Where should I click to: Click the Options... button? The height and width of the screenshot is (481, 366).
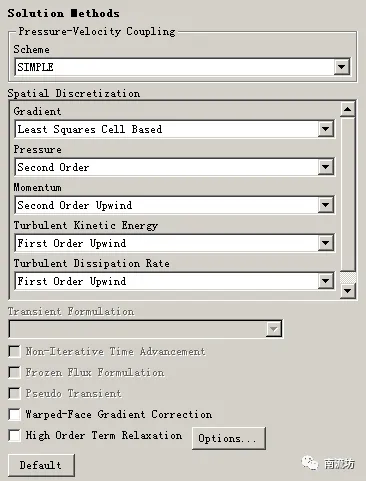point(229,438)
